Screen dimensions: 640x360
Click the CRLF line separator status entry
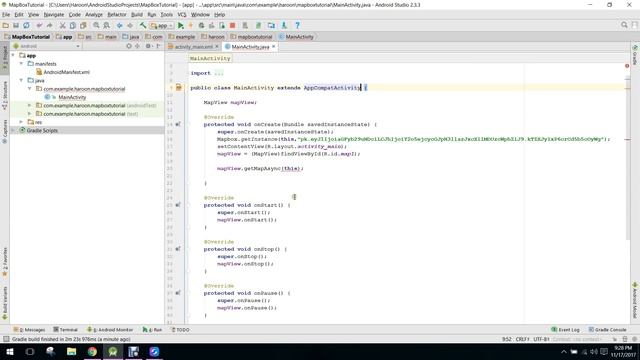[x=522, y=339]
